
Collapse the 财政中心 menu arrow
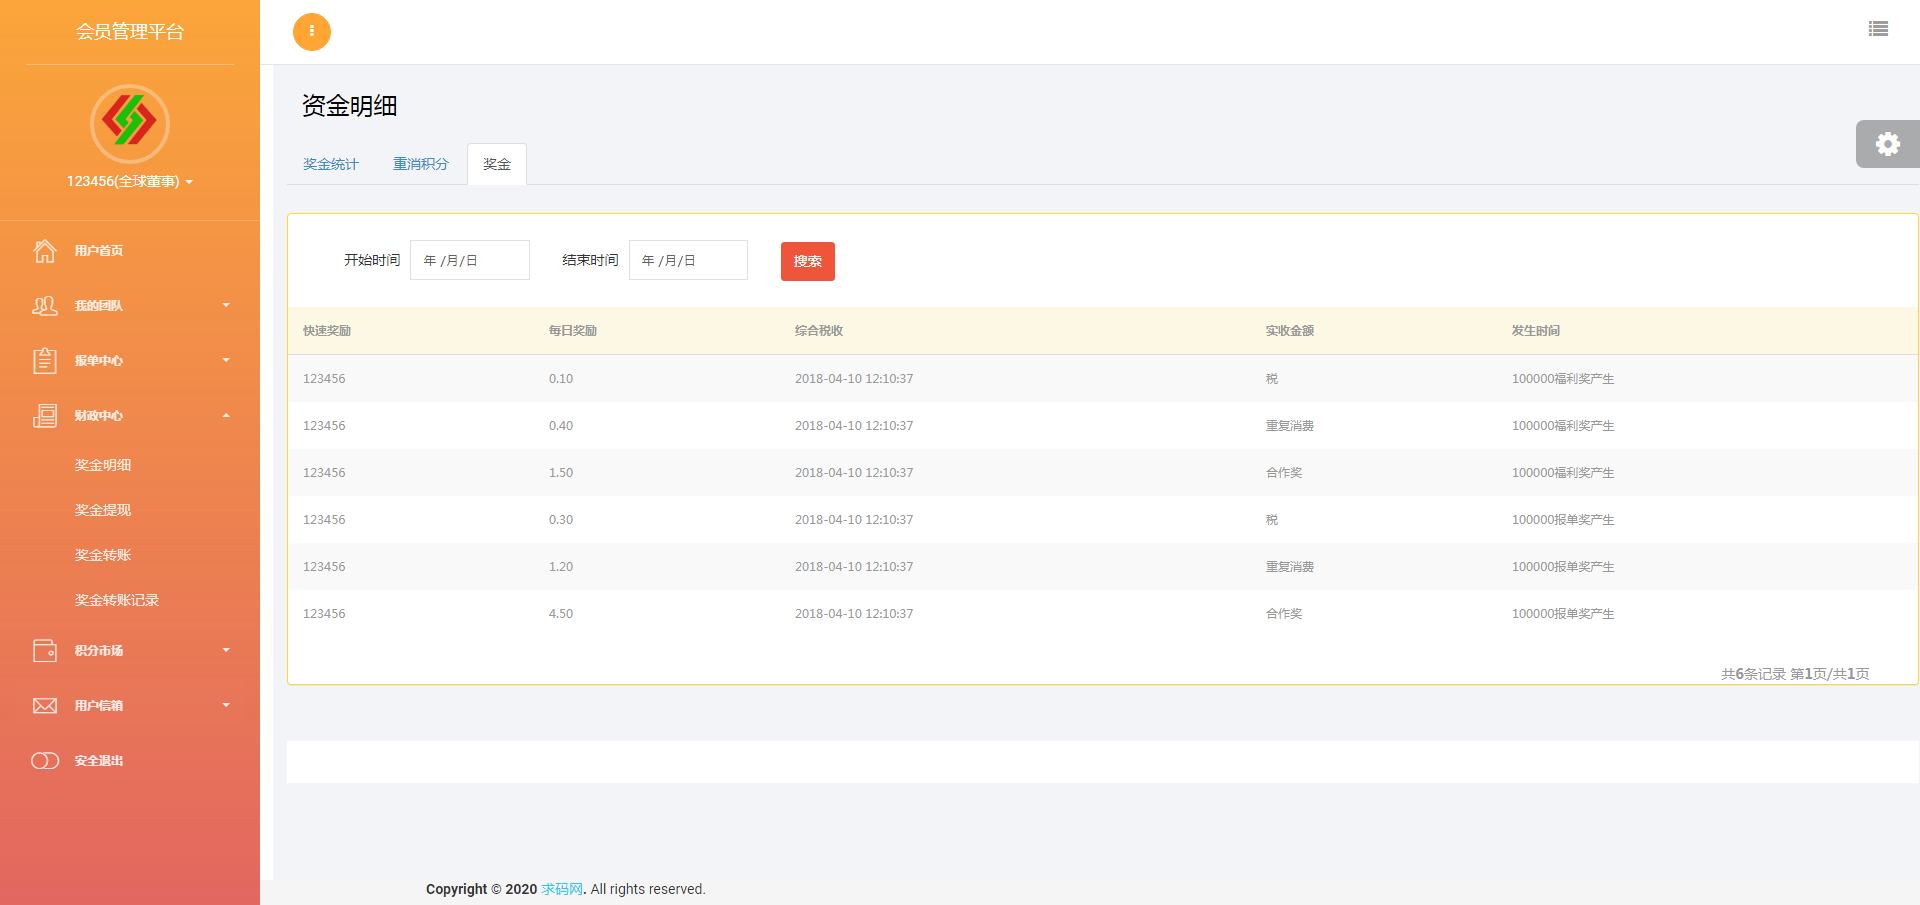[x=226, y=415]
